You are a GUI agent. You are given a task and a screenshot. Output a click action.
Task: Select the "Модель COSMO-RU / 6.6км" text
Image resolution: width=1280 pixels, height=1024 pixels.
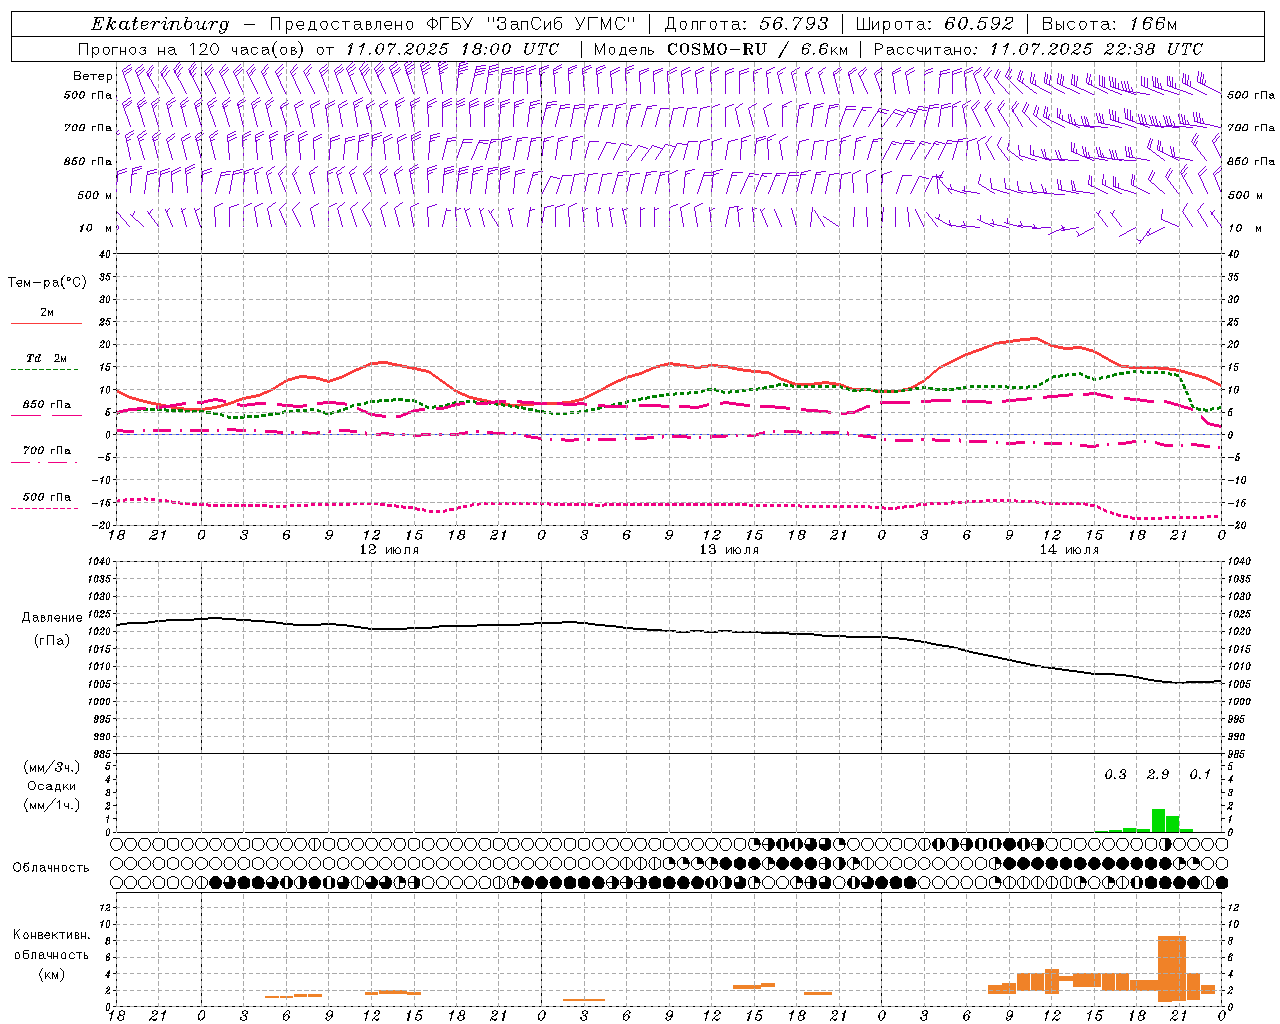720,49
